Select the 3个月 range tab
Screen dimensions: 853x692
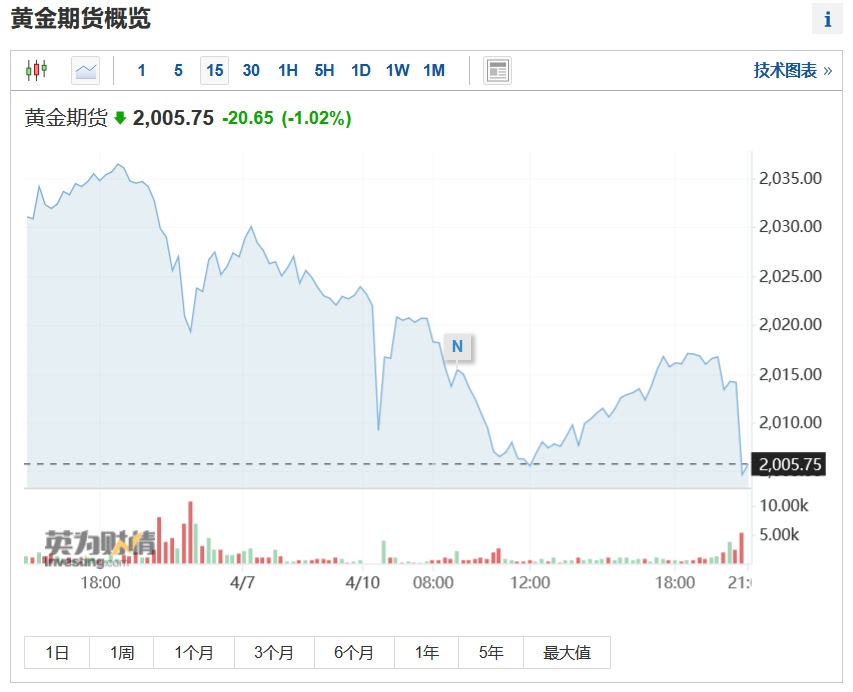point(274,652)
